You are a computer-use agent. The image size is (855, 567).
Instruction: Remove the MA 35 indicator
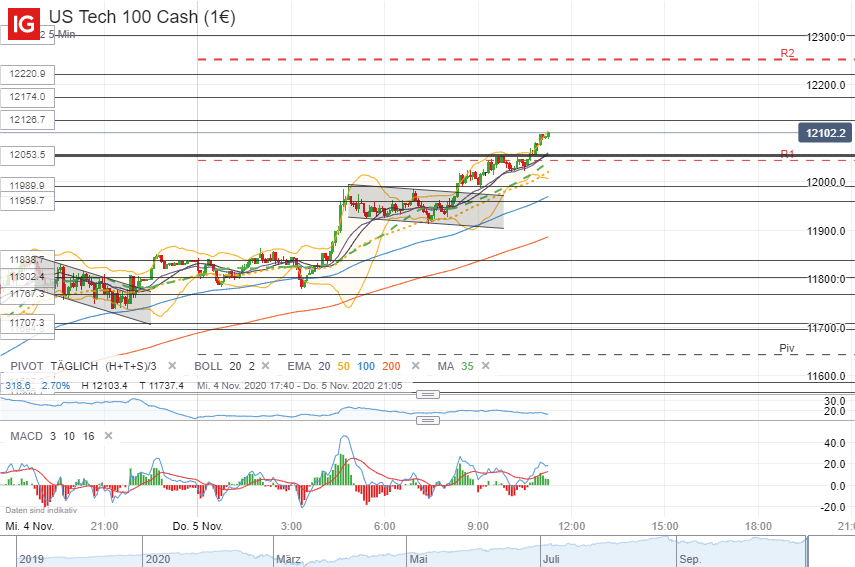[486, 366]
